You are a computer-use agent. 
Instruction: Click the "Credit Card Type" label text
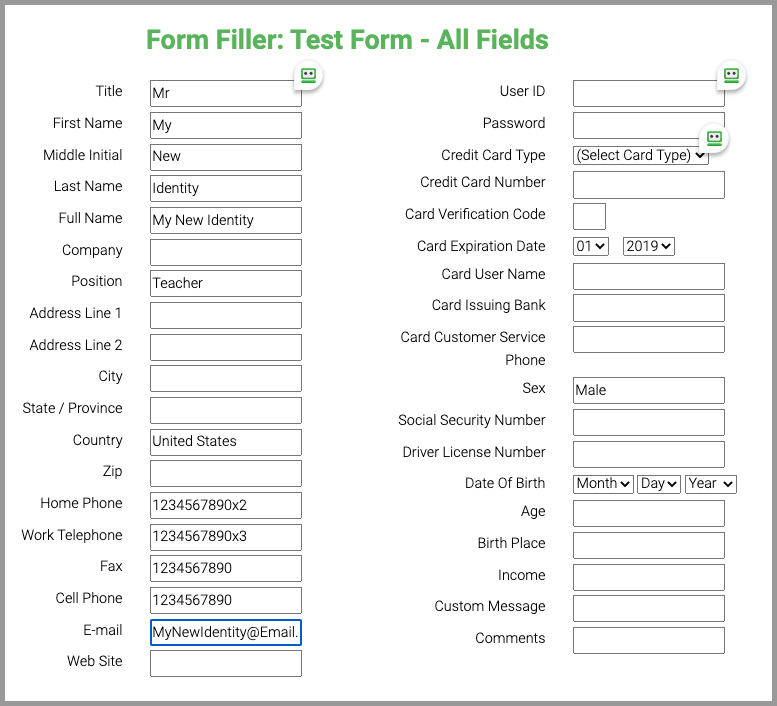493,155
